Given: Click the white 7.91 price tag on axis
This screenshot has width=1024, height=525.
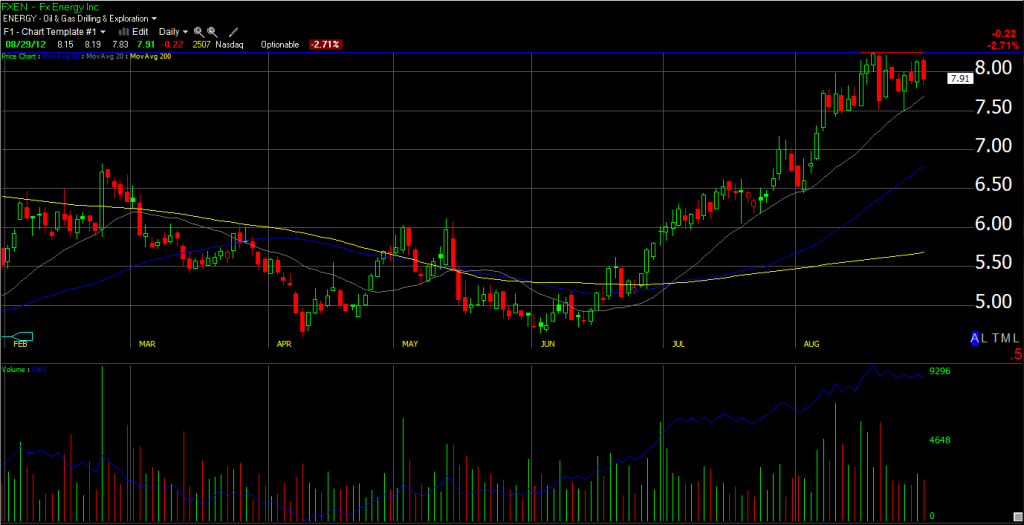Looking at the screenshot, I should pos(960,78).
